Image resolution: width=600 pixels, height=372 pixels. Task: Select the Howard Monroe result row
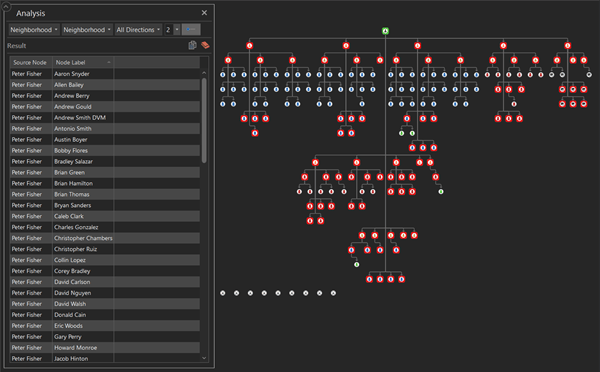(105, 348)
